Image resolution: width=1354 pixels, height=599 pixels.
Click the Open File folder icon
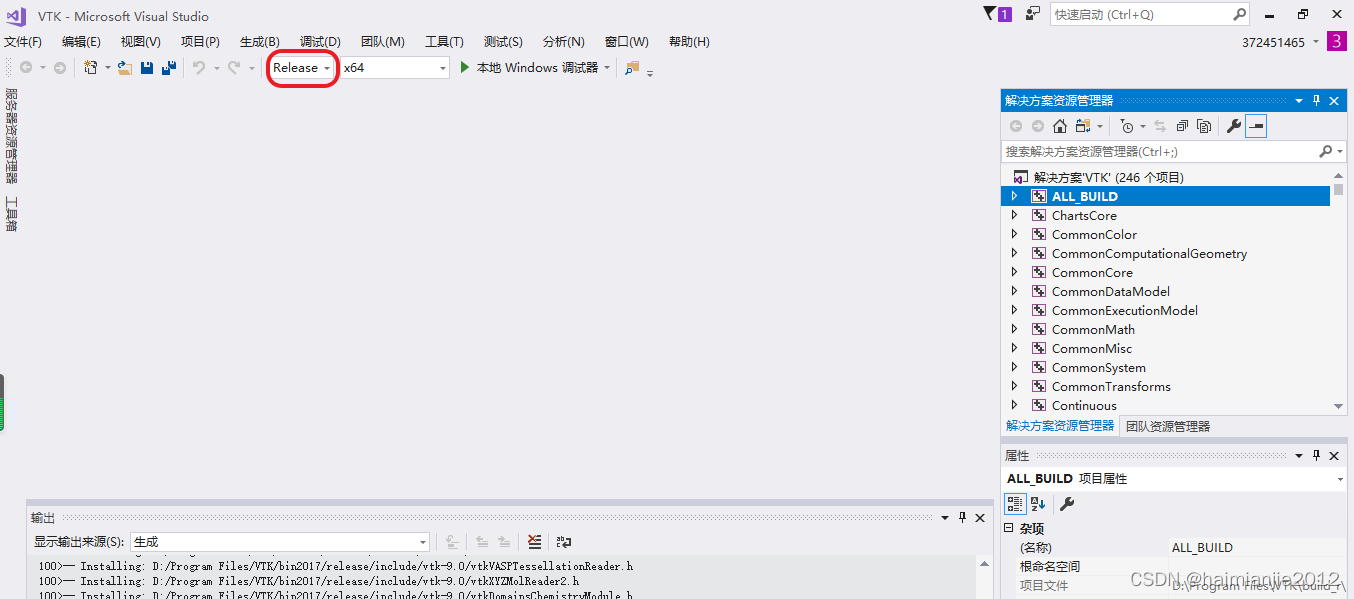(x=125, y=68)
